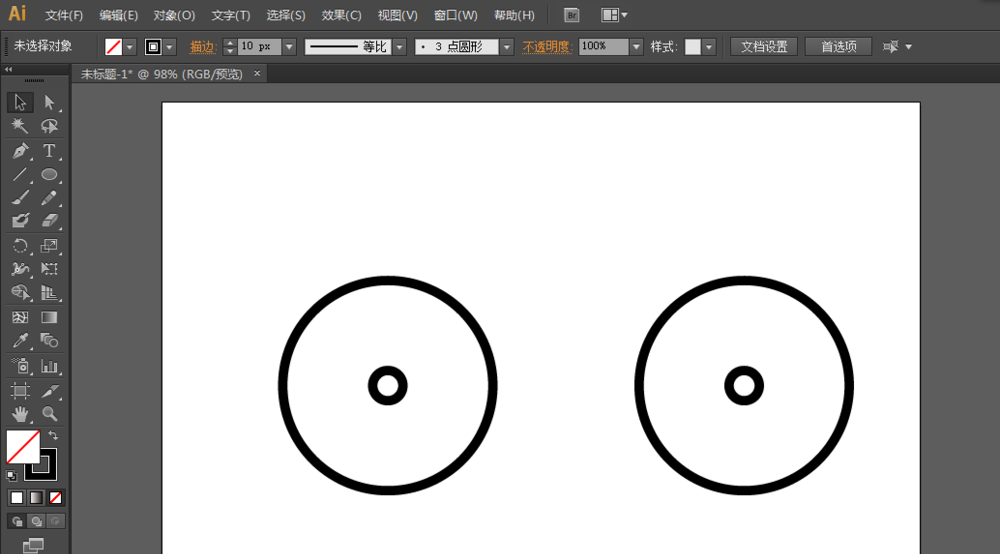Pick the Magic Wand tool

coord(20,126)
